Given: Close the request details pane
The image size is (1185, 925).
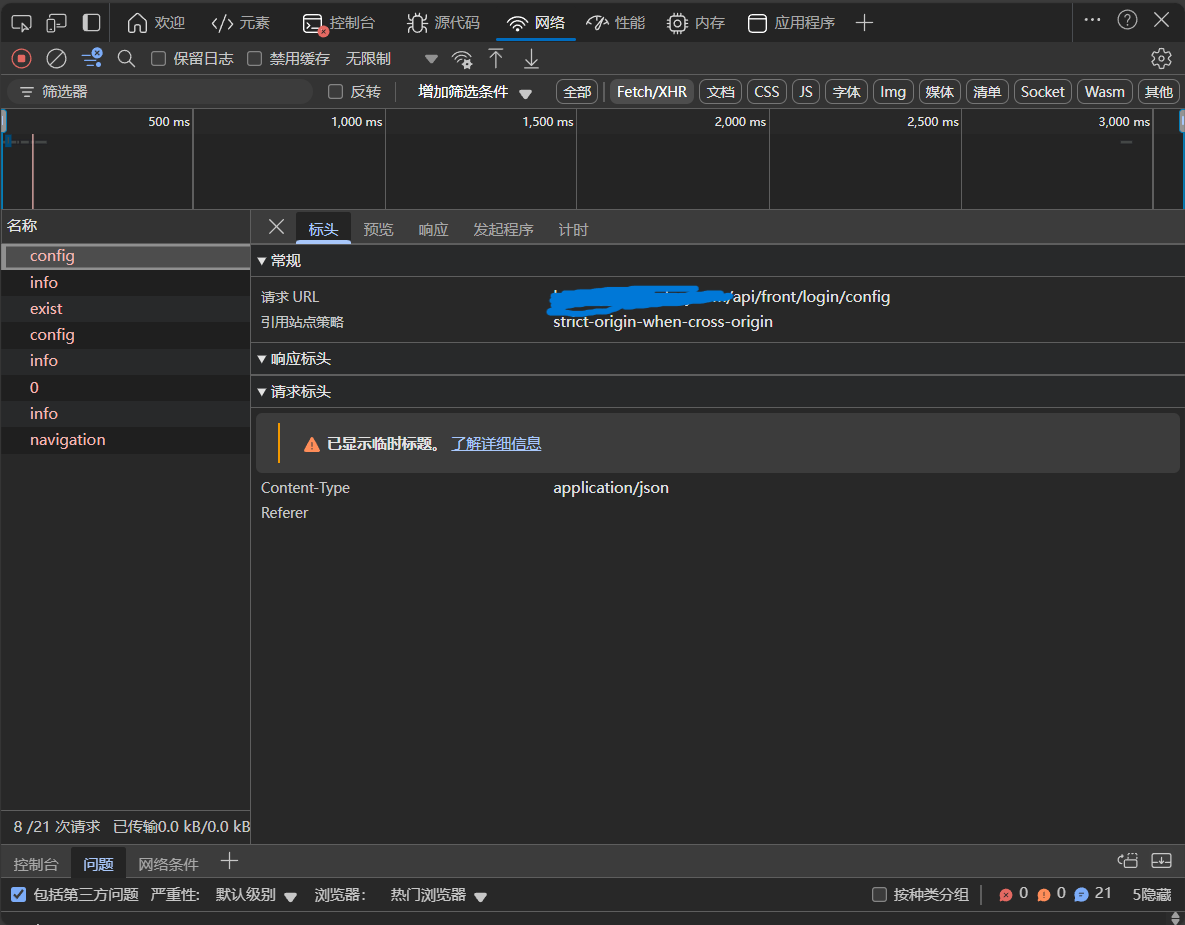Looking at the screenshot, I should coord(277,227).
